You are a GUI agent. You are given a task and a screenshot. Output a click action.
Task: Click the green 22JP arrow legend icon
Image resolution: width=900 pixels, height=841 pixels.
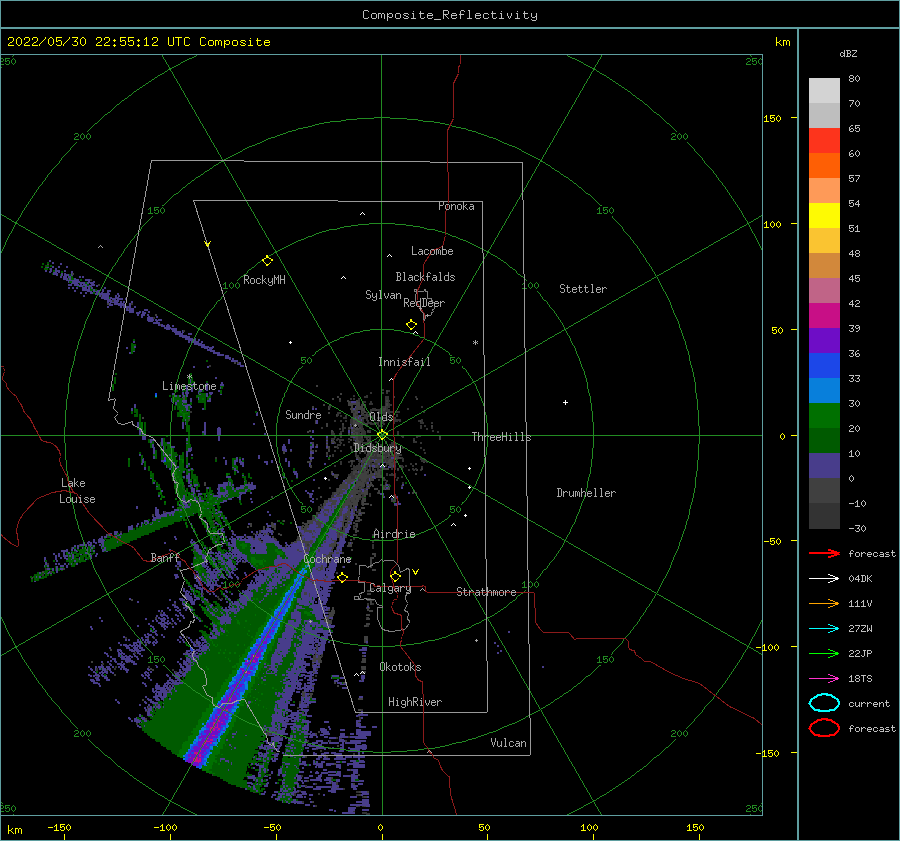(824, 653)
